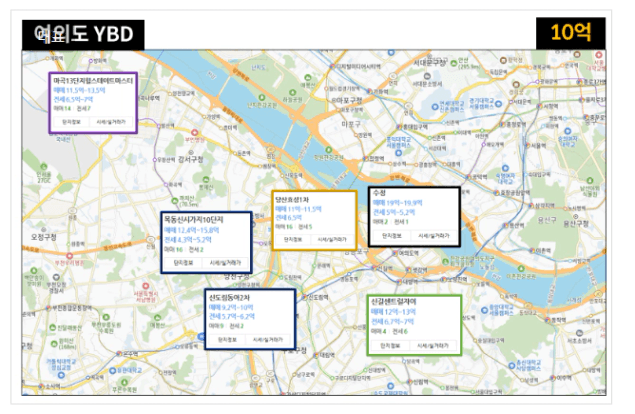Click the 신도림역 subway station marker
The image size is (635, 414).
click(x=306, y=297)
